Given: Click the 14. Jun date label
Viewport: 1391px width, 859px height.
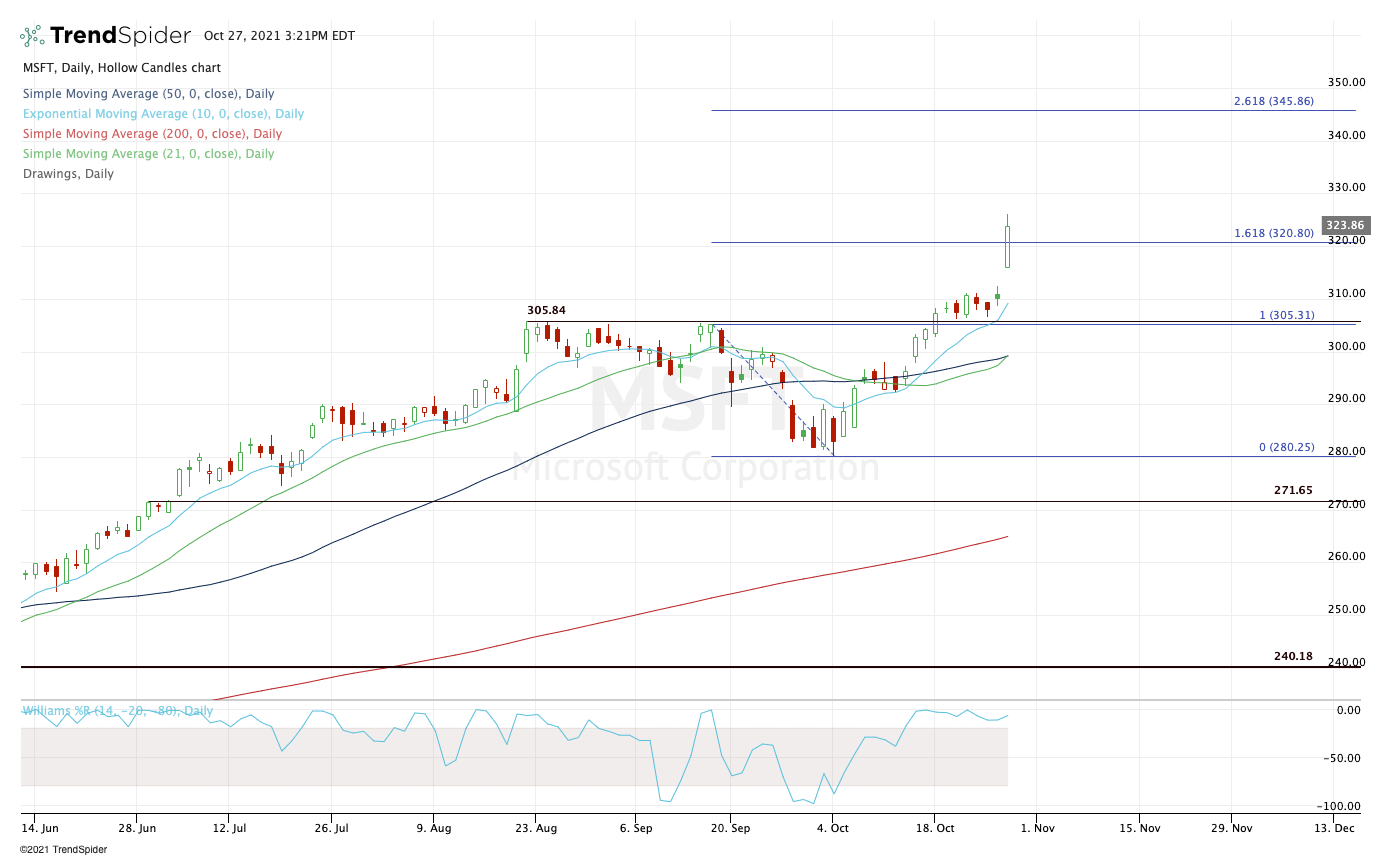Looking at the screenshot, I should 40,828.
